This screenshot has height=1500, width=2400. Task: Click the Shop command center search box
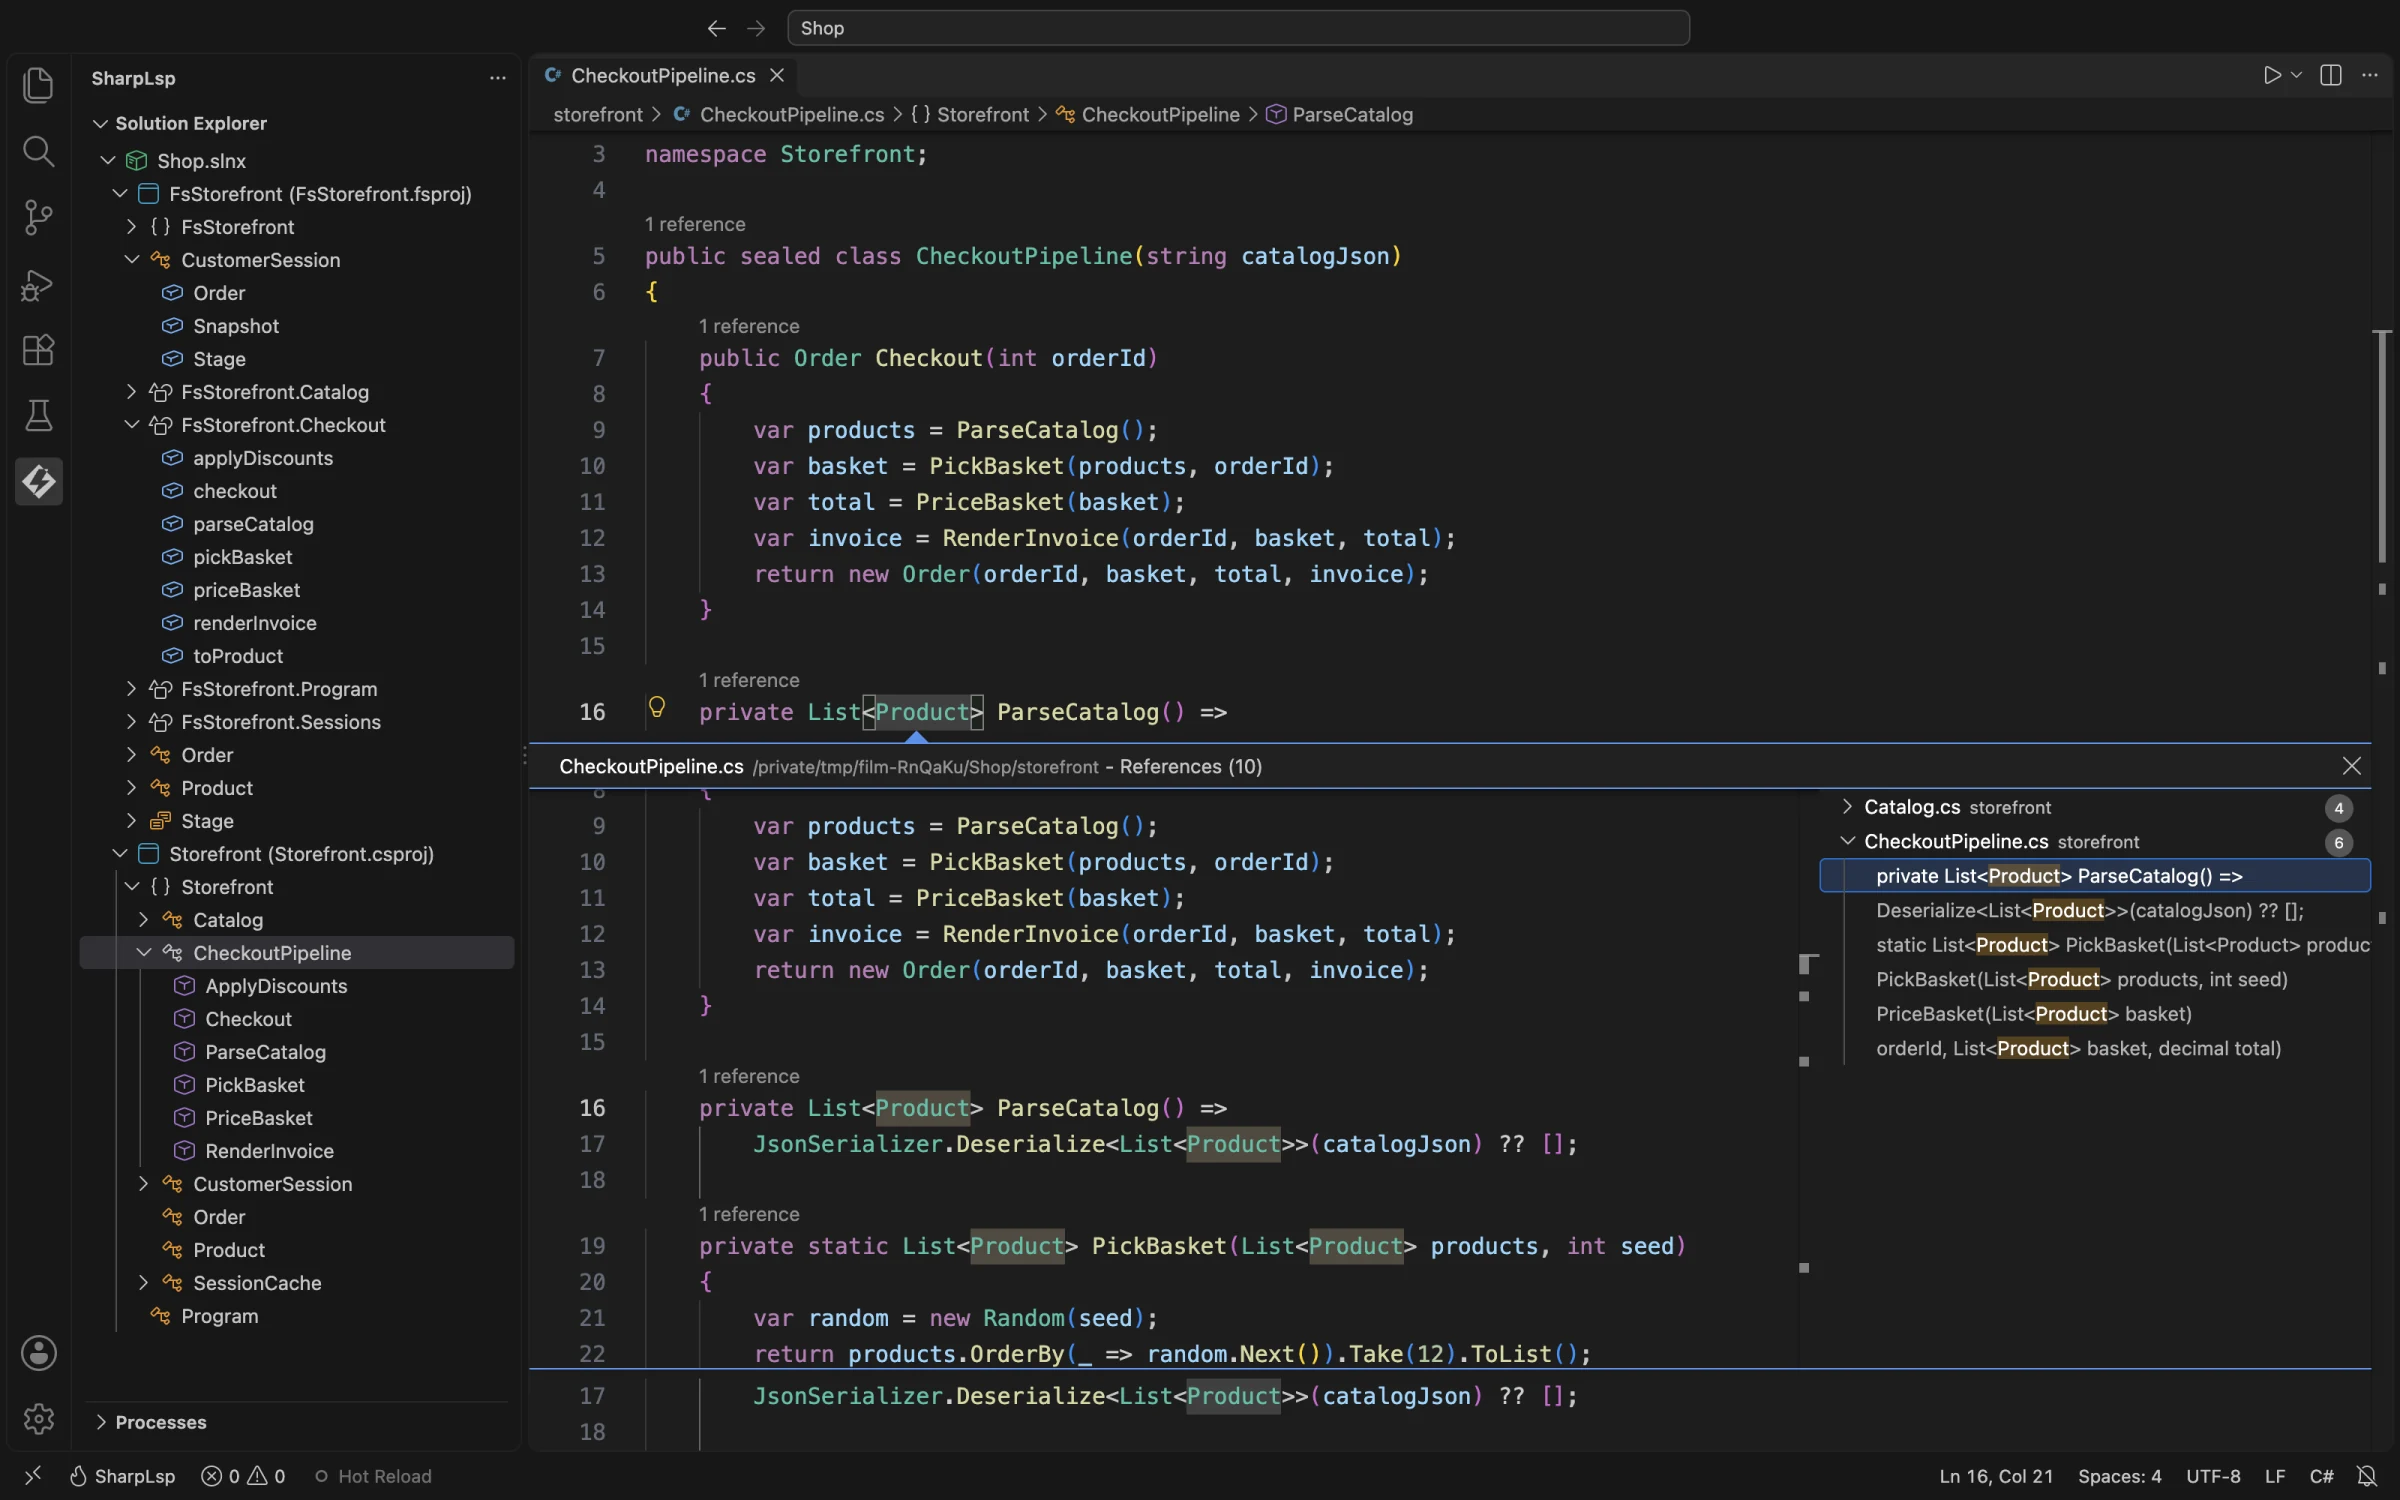(x=1238, y=28)
